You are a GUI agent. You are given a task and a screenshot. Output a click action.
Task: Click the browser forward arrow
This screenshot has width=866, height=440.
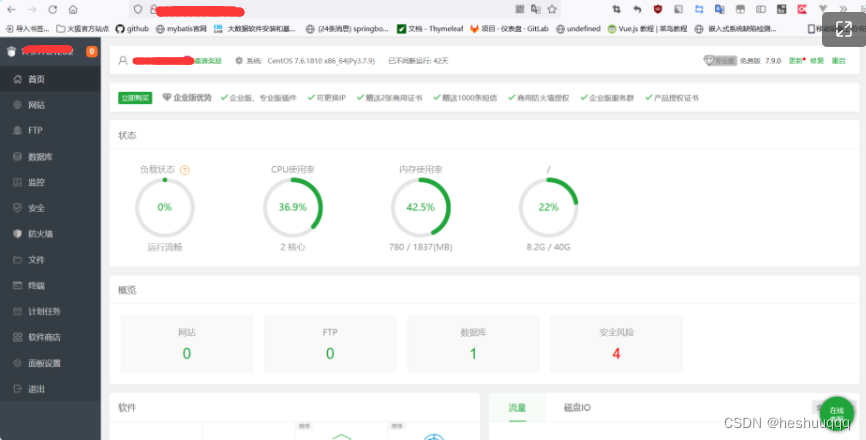click(32, 9)
